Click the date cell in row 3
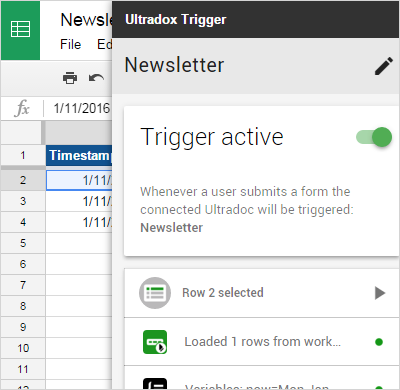 tap(79, 201)
